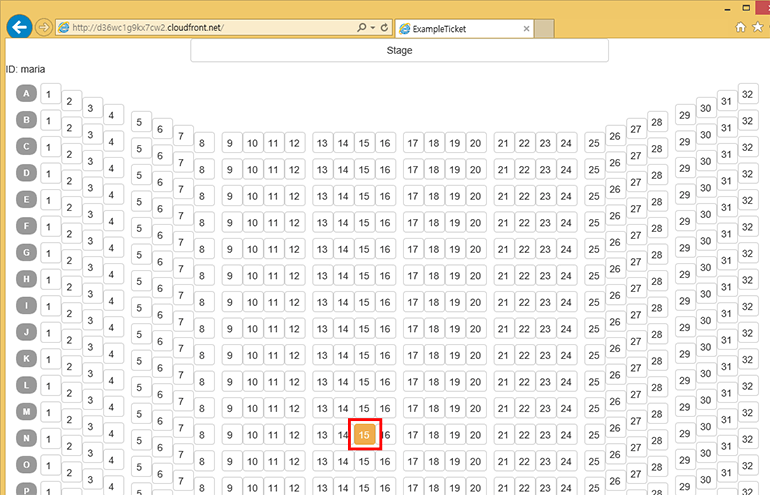Refresh the page with the reload icon
Image resolution: width=770 pixels, height=495 pixels.
click(384, 28)
